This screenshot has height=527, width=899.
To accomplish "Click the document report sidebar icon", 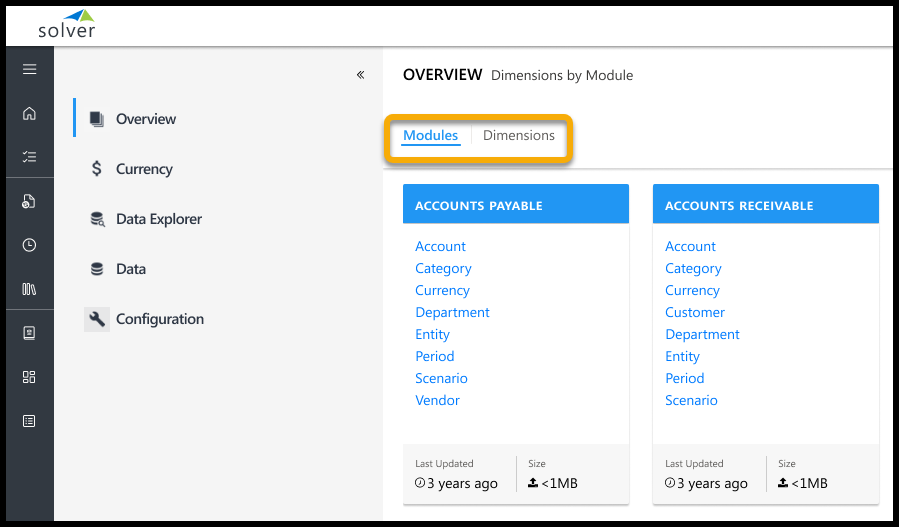I will point(29,201).
